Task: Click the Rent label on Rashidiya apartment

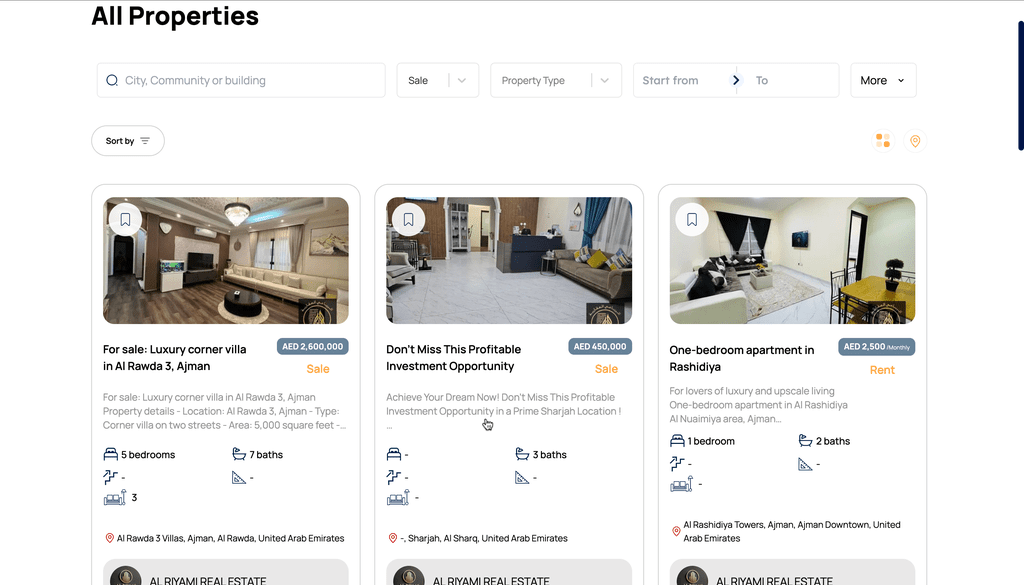Action: pos(882,370)
